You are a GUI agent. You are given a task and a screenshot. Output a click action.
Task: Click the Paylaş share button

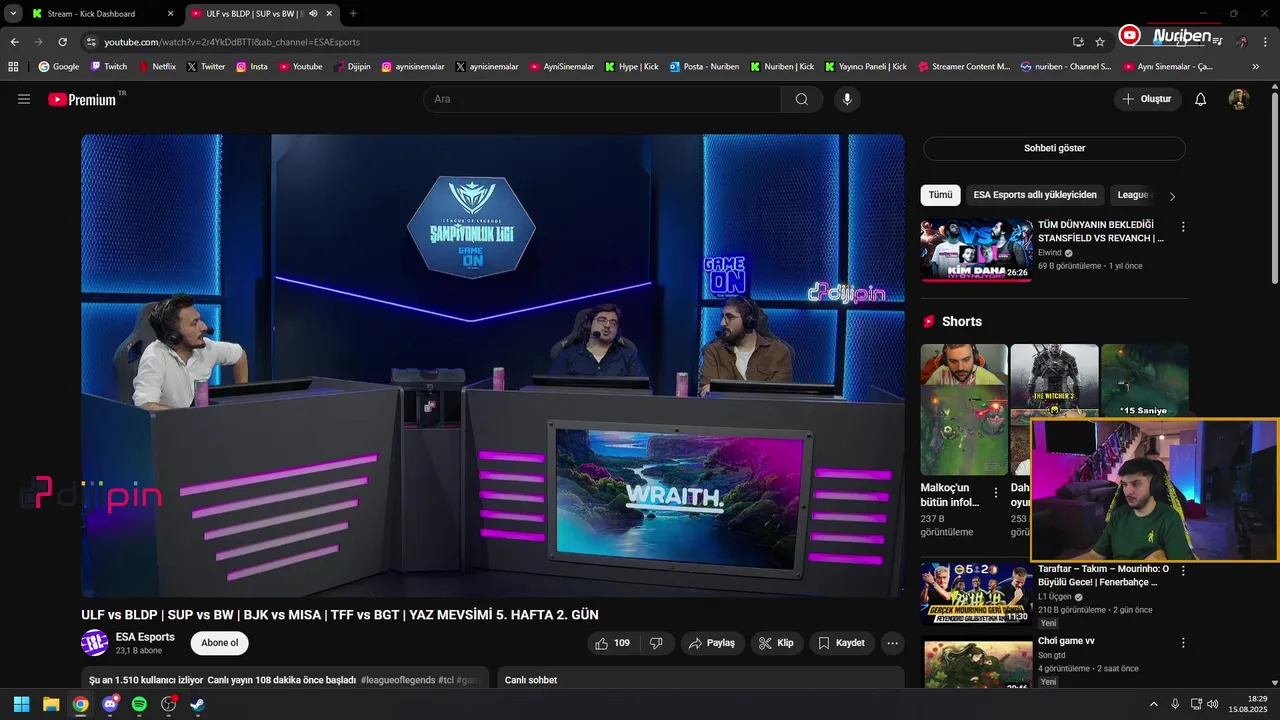pyautogui.click(x=712, y=643)
